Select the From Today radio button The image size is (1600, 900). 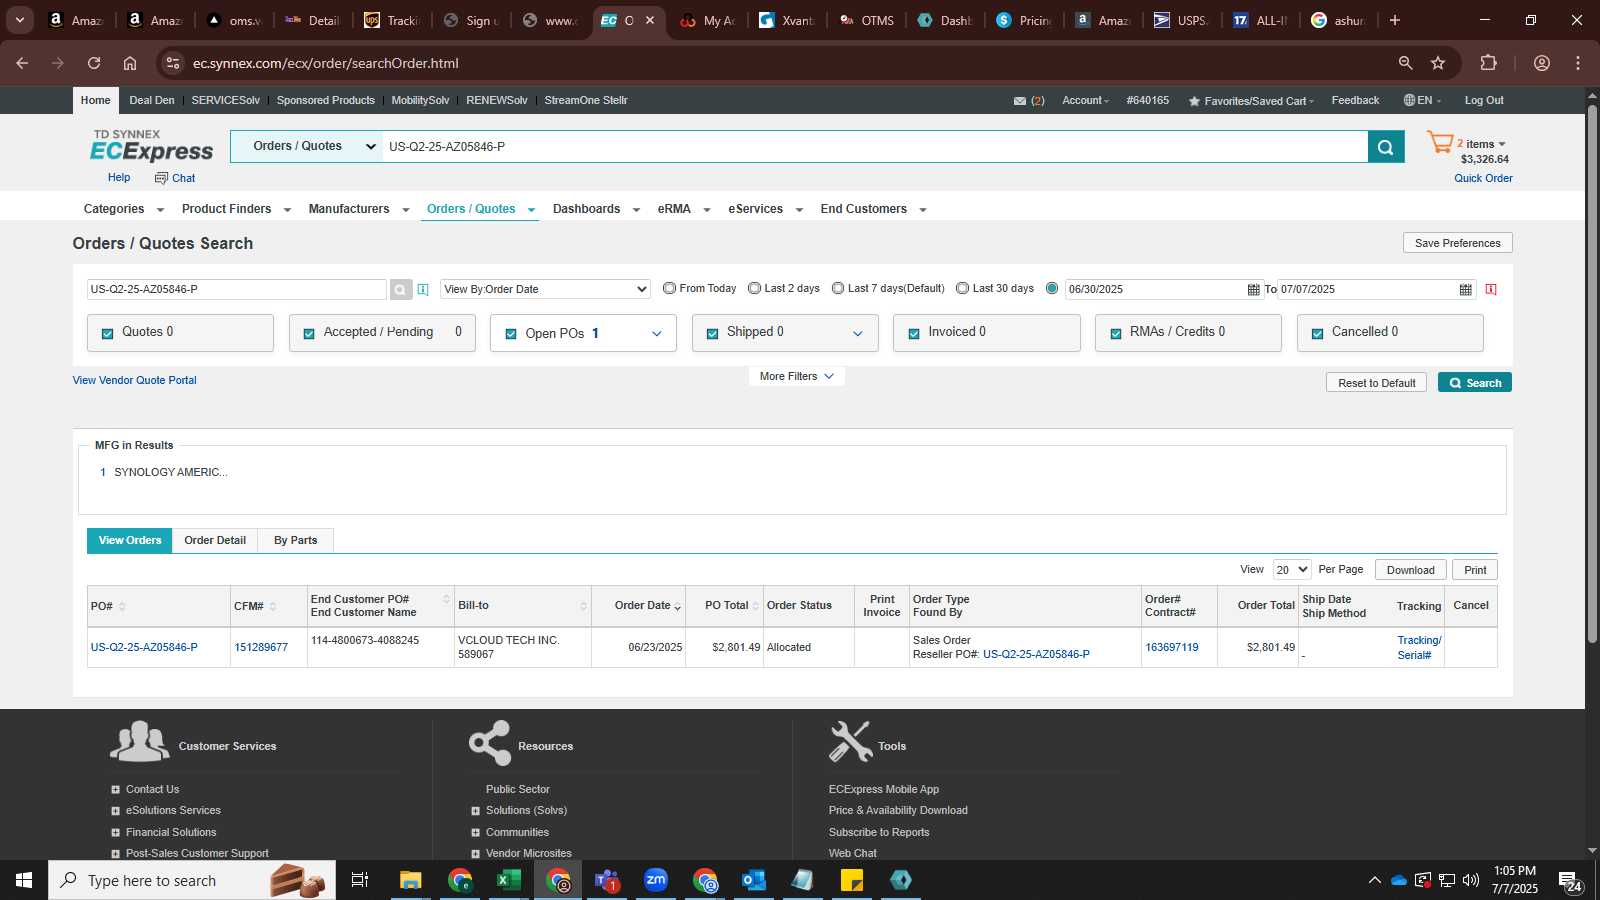click(669, 288)
